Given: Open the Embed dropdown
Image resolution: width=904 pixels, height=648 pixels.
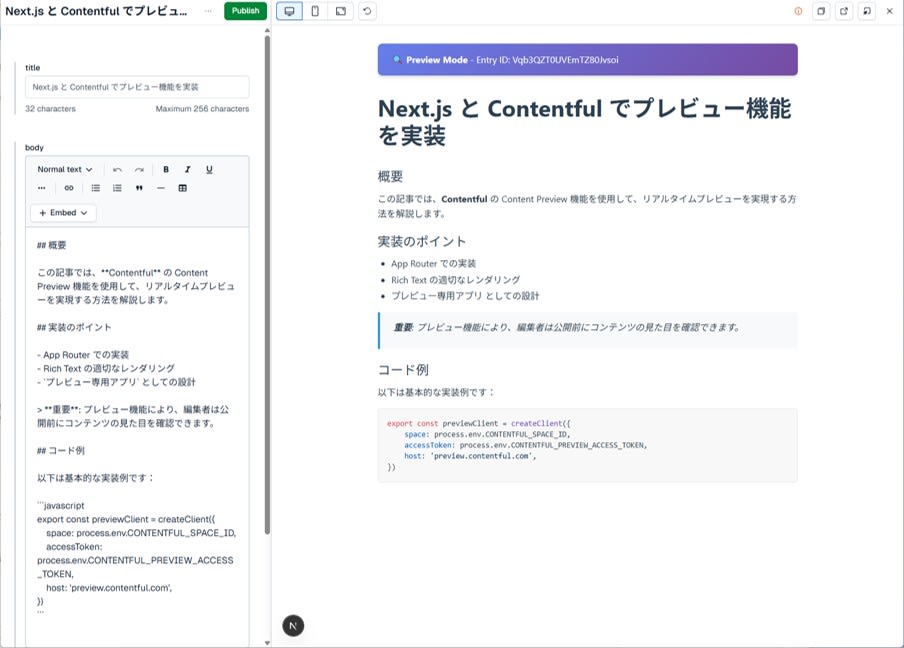Looking at the screenshot, I should tap(63, 213).
